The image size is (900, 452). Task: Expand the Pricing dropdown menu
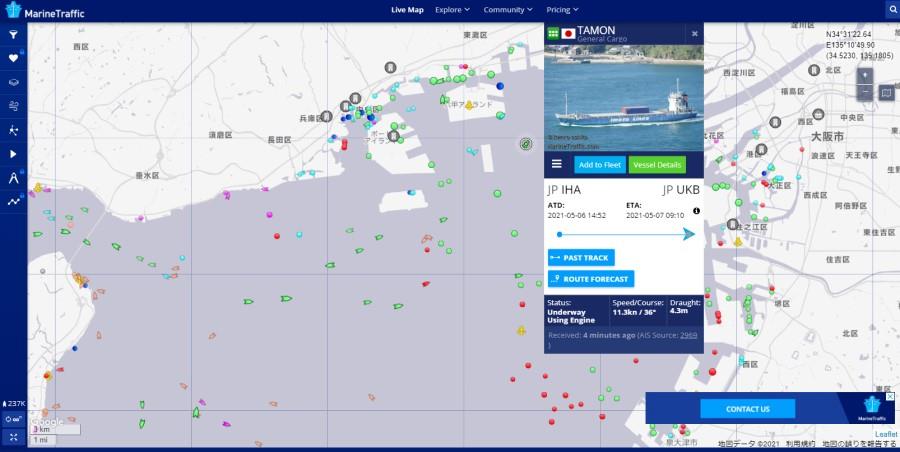[x=562, y=10]
